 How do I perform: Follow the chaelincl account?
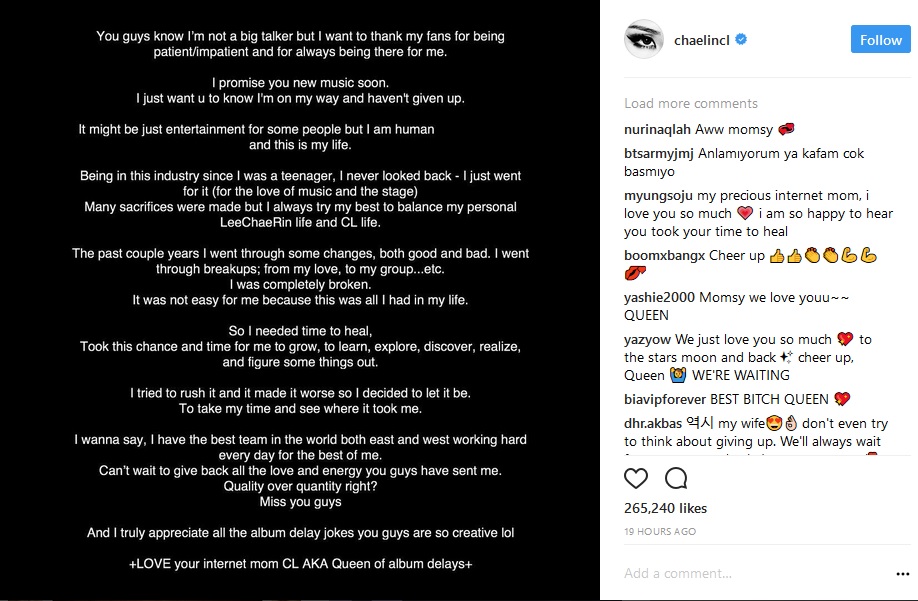(880, 40)
